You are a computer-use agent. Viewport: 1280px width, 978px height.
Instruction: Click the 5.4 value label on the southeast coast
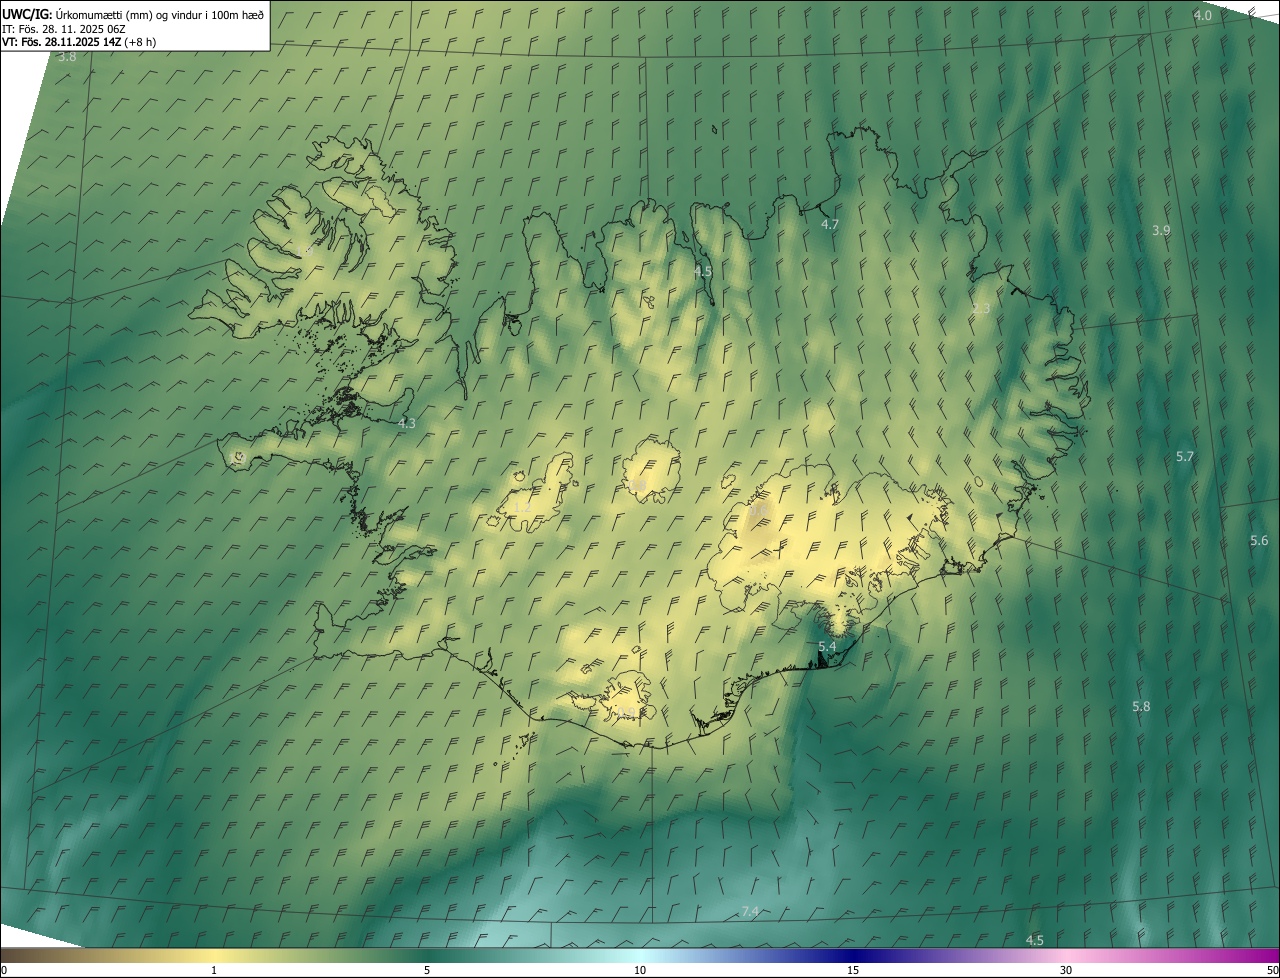[827, 647]
